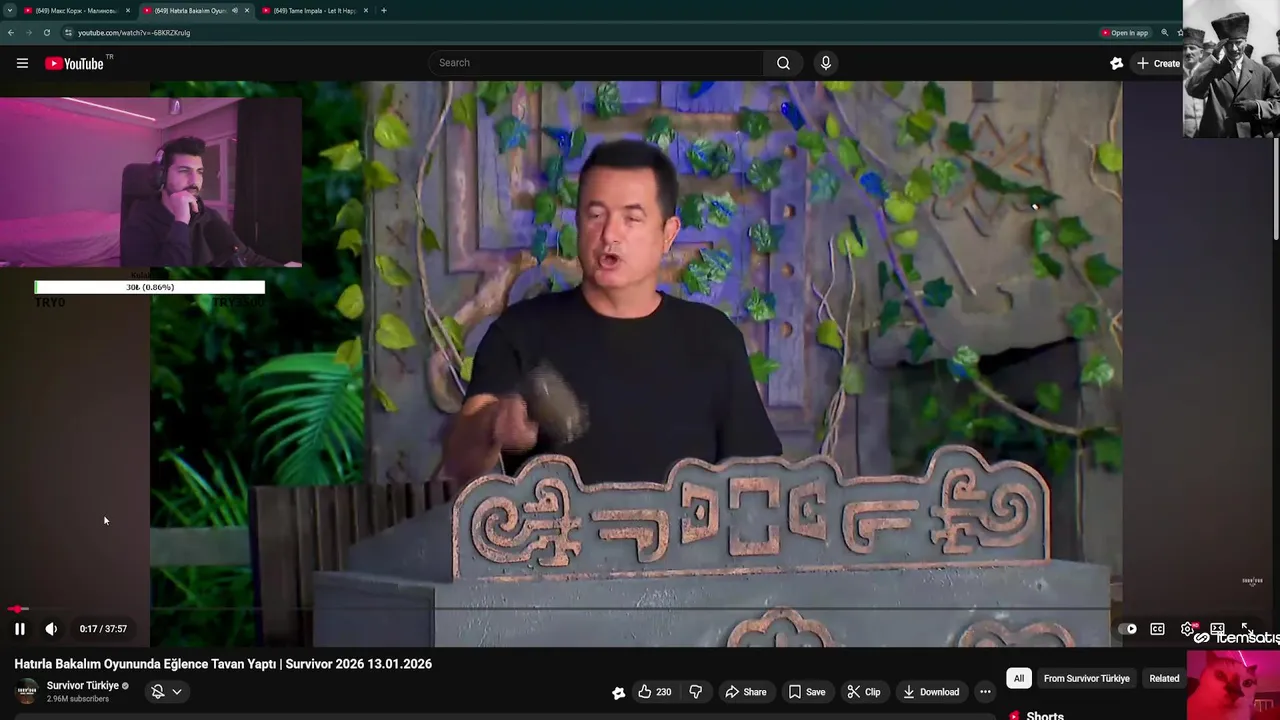
Task: Close the Tame Impala tab
Action: (366, 11)
